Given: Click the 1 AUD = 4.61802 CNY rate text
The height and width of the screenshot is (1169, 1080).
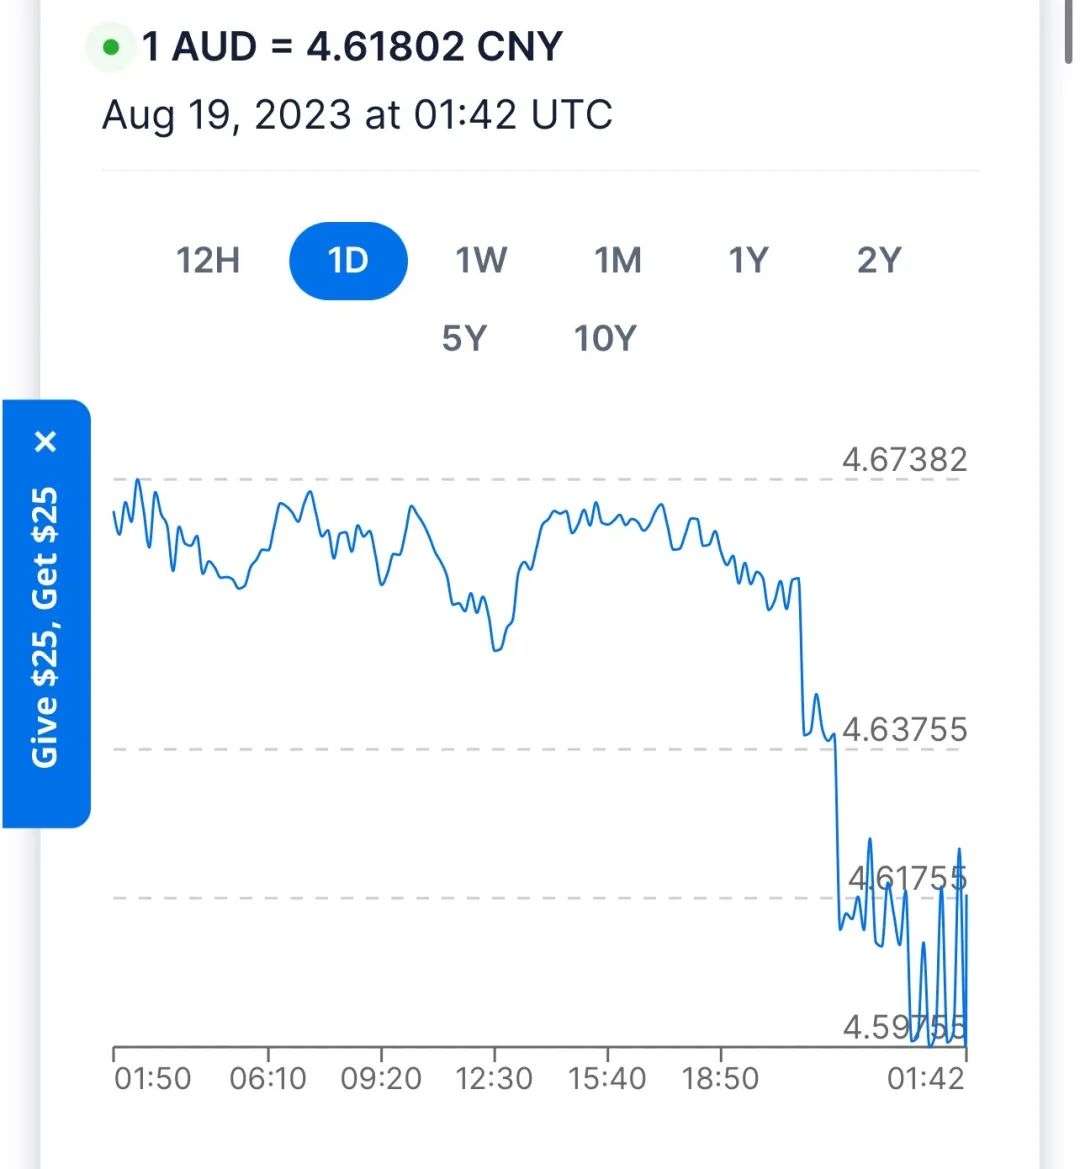Looking at the screenshot, I should (x=352, y=46).
